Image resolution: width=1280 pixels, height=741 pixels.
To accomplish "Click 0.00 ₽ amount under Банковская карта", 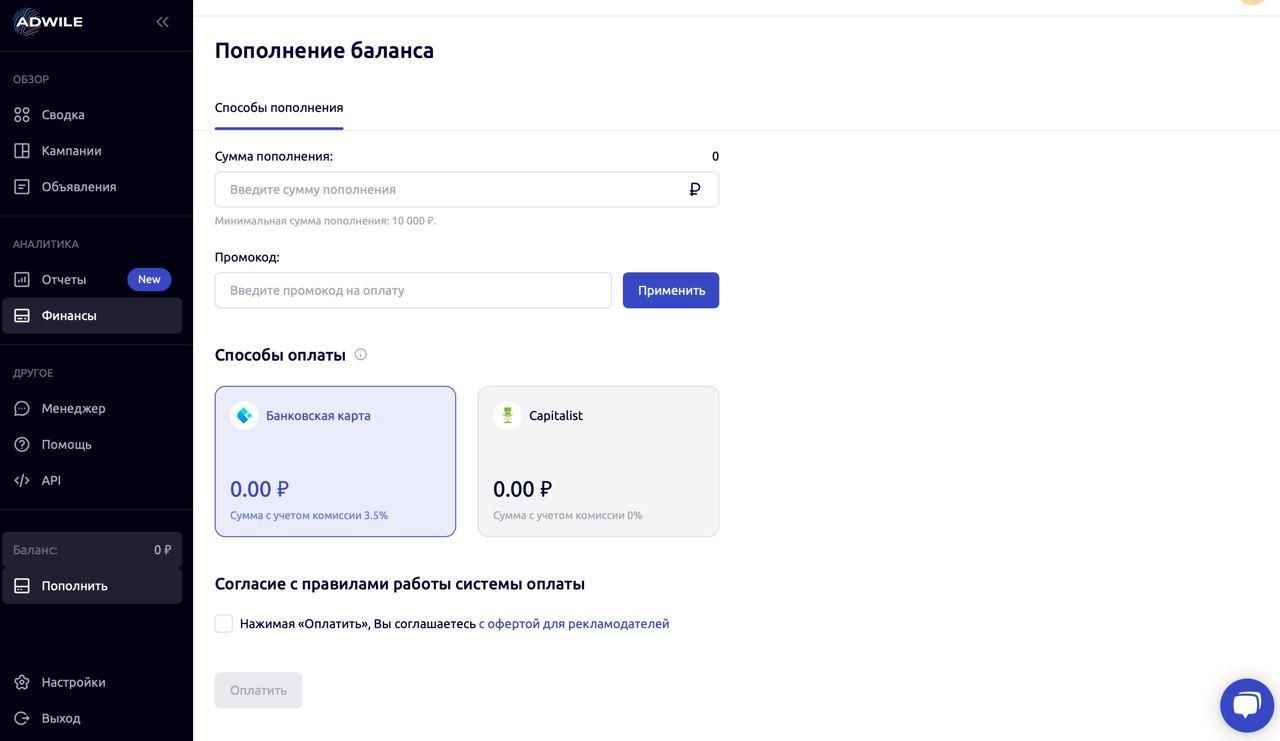I will click(x=259, y=489).
